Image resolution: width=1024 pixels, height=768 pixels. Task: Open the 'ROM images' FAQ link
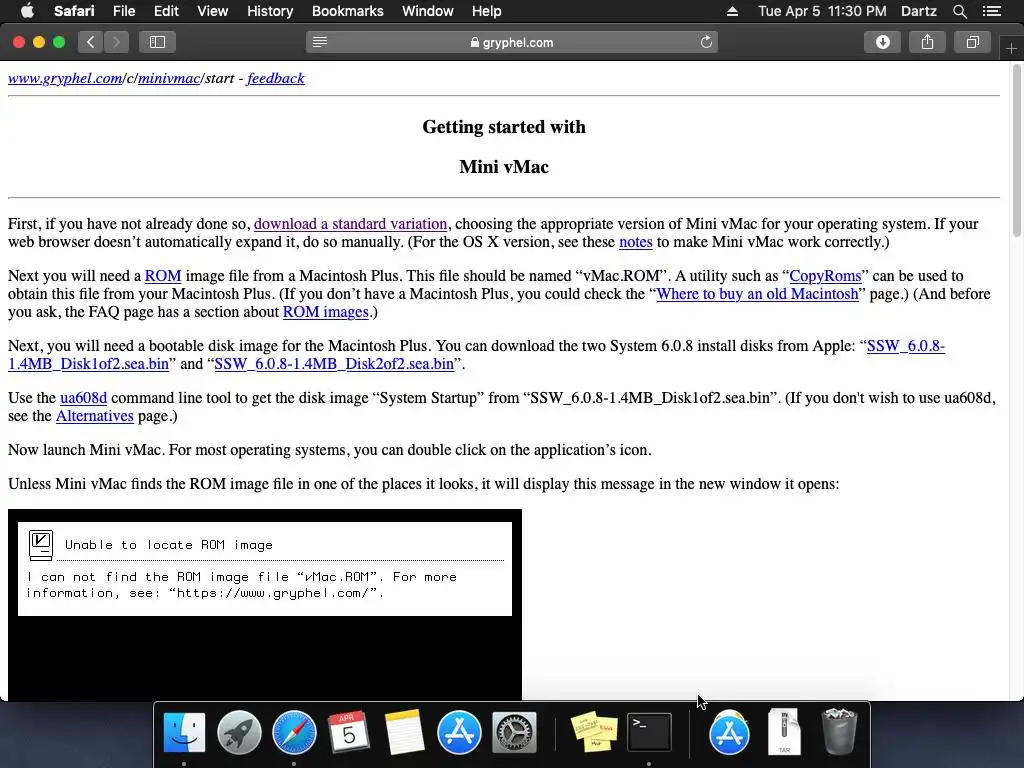tap(325, 312)
